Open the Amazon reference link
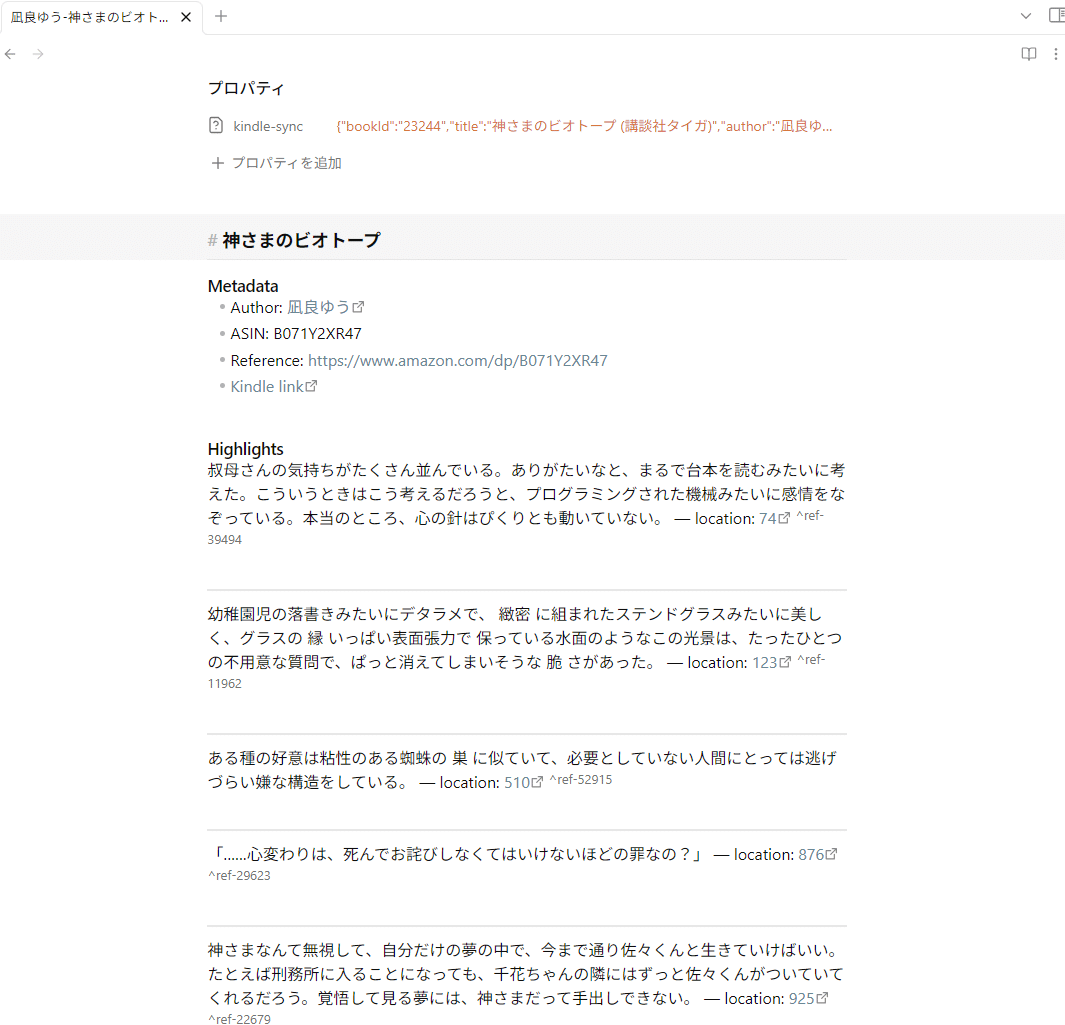 (x=457, y=360)
